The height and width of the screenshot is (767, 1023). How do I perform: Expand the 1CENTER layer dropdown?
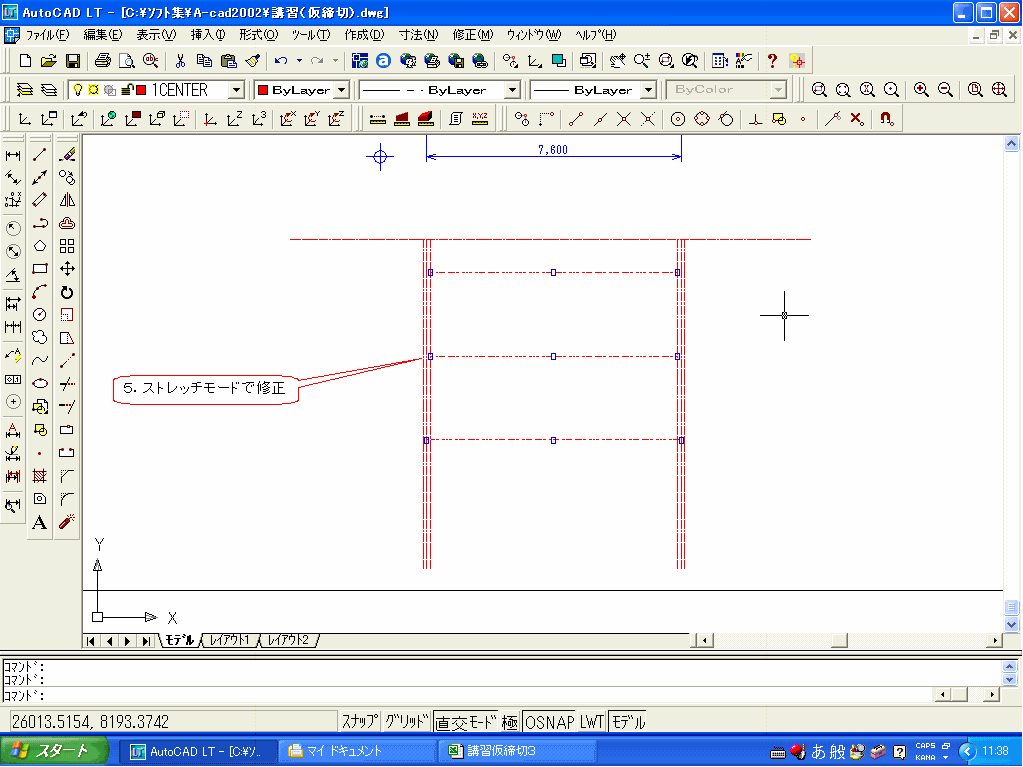[237, 90]
